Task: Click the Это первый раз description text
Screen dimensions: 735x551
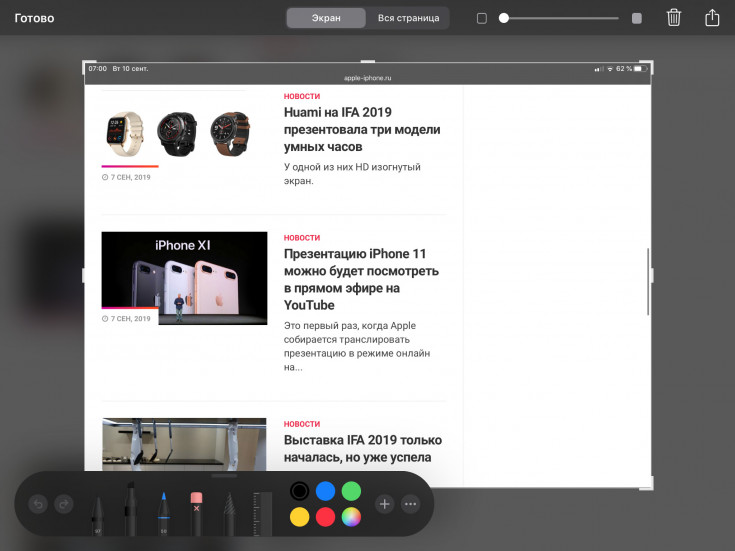Action: tap(357, 346)
